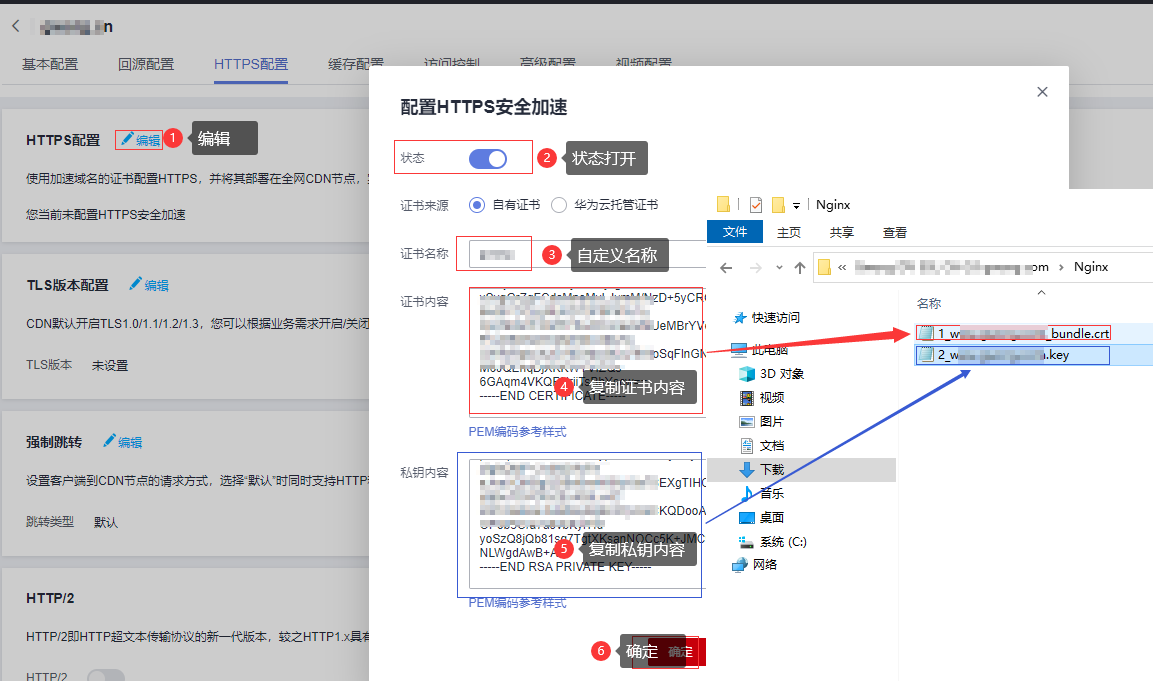This screenshot has height=681, width=1153.
Task: Click hidden path chevron in the address bar
Action: [844, 268]
